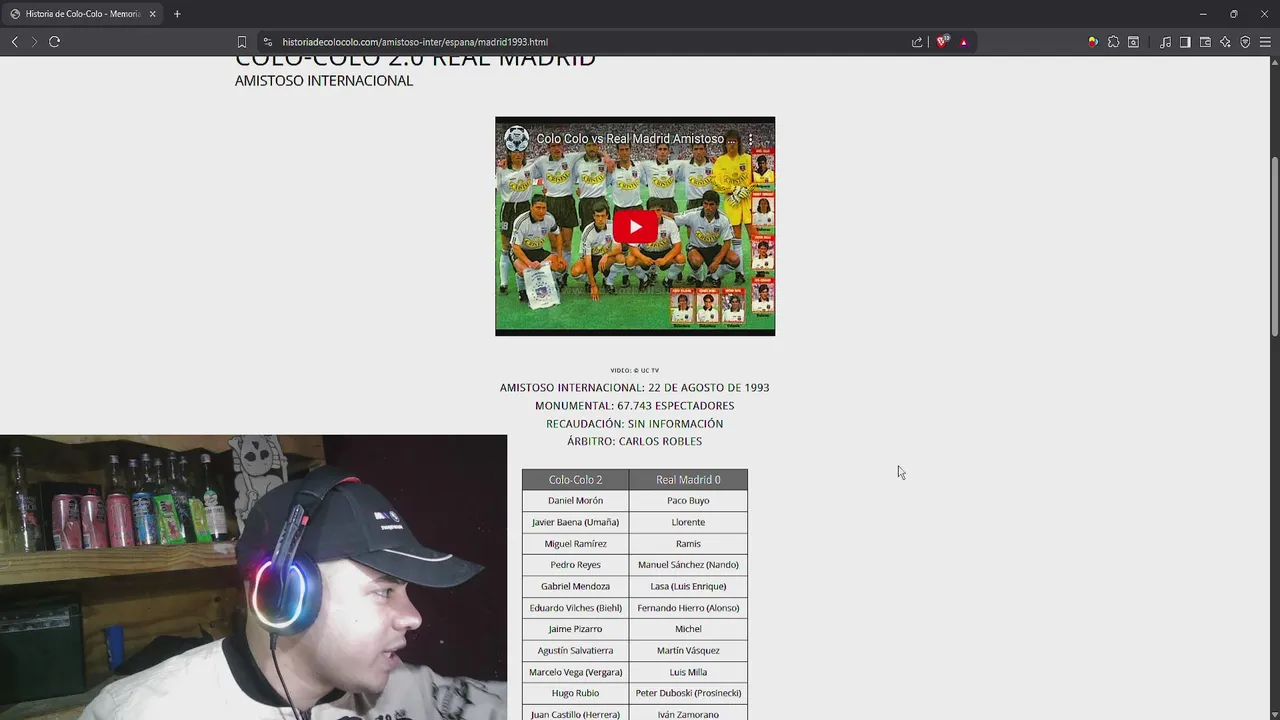Reload the current page
1280x720 pixels.
tap(54, 42)
